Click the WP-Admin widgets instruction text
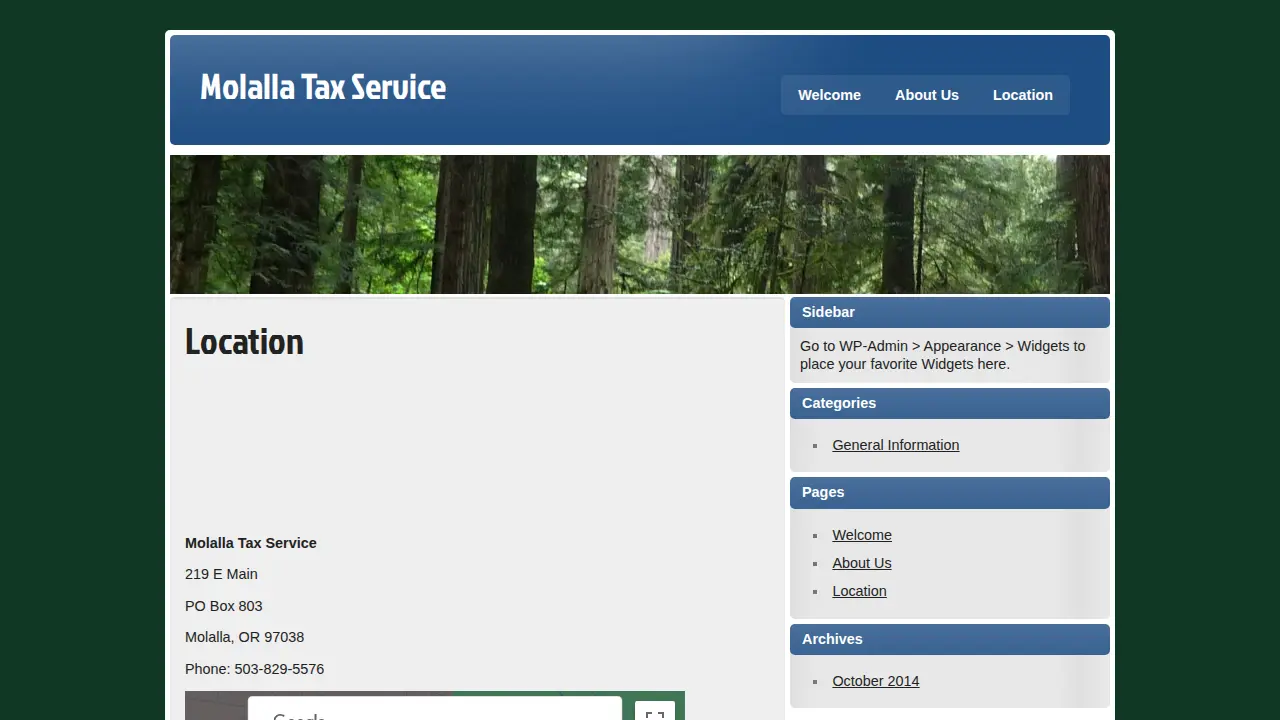1280x720 pixels. coord(942,355)
